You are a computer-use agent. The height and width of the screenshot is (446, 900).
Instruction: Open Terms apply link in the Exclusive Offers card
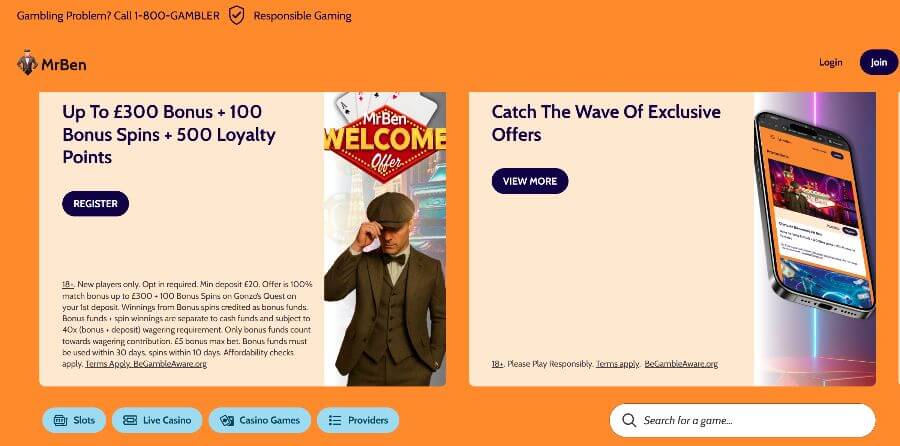(617, 364)
